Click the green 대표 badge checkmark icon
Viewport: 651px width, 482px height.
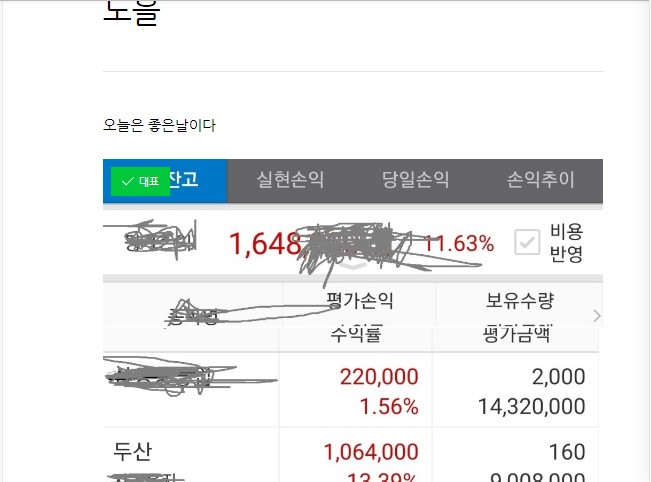coord(127,181)
